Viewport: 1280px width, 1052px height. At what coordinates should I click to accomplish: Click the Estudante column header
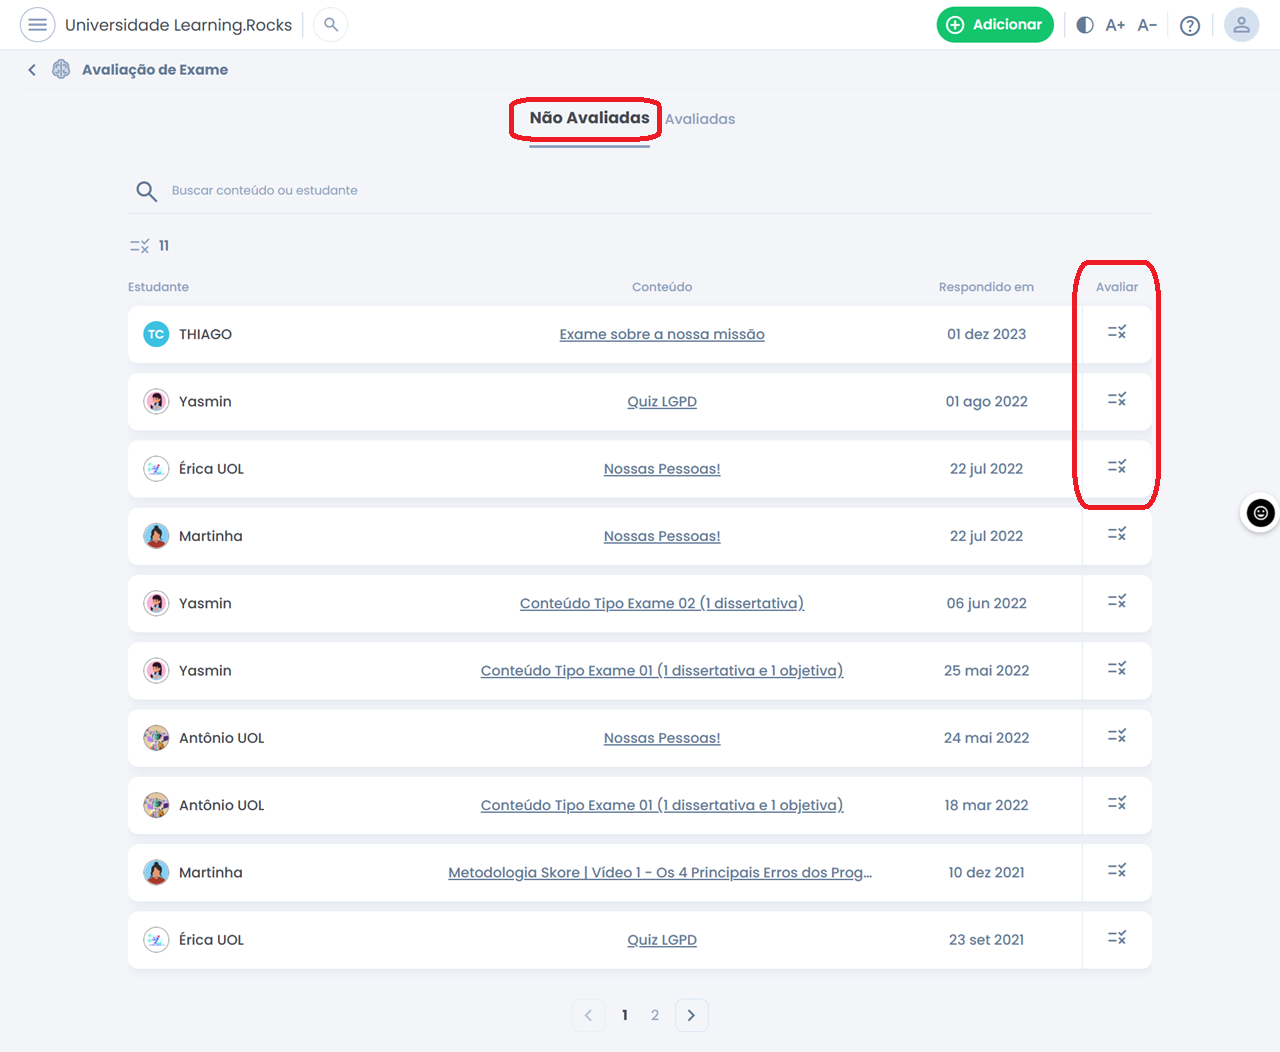click(x=158, y=287)
